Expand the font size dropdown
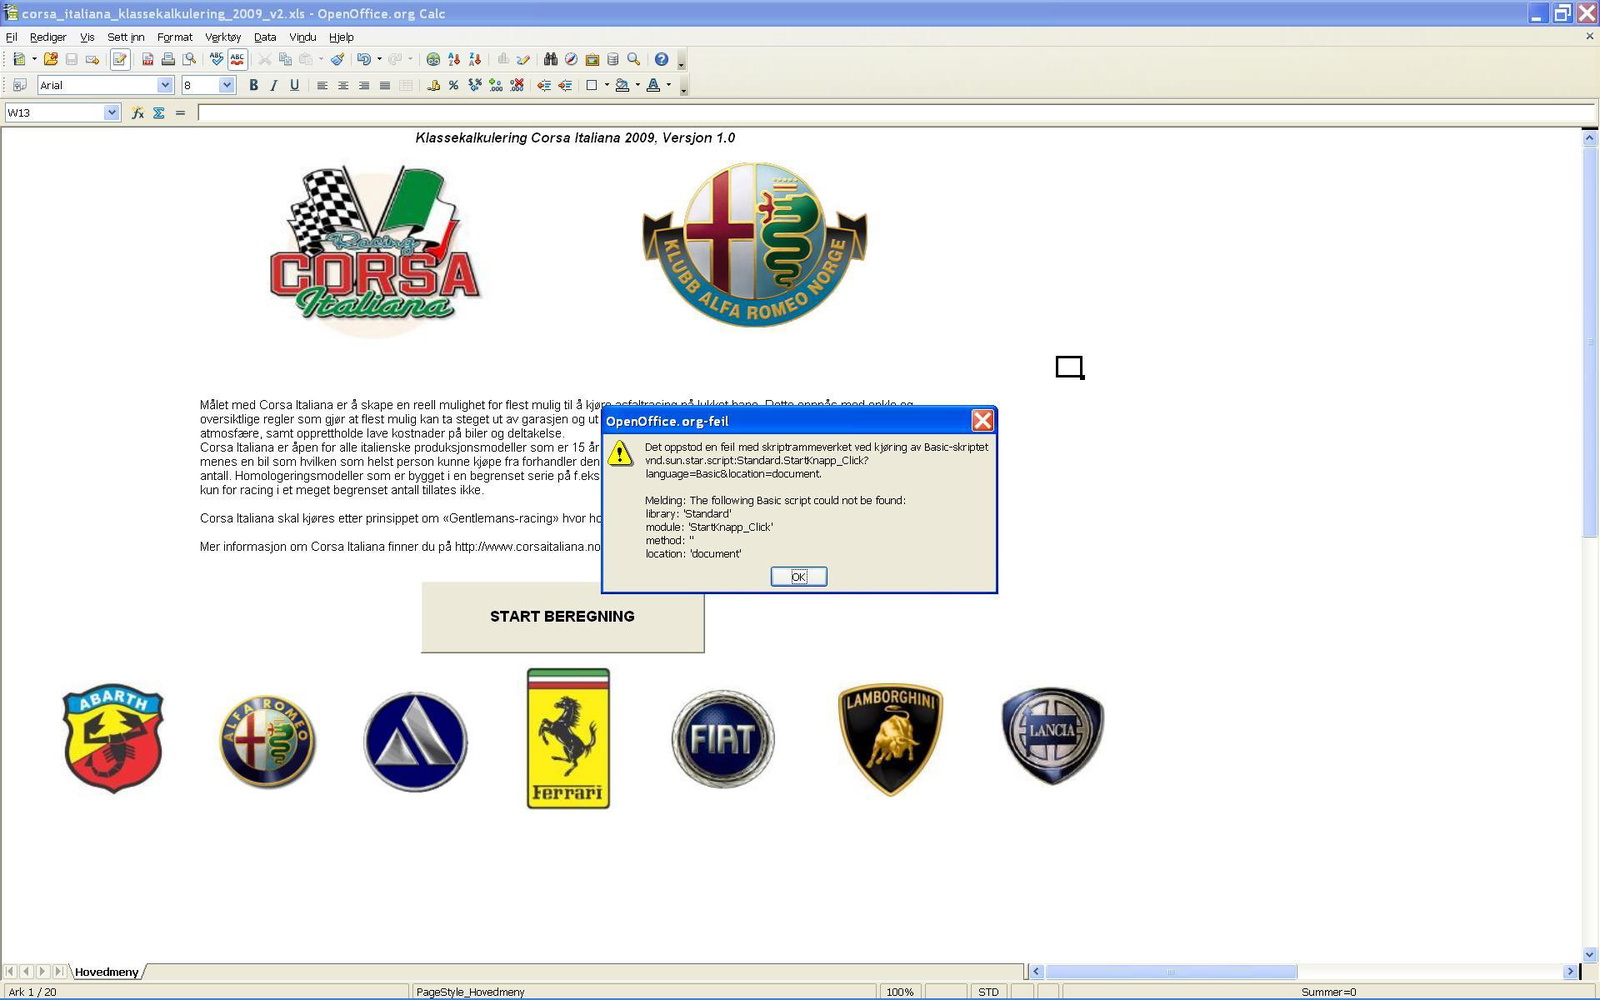Image resolution: width=1600 pixels, height=1000 pixels. [x=227, y=86]
